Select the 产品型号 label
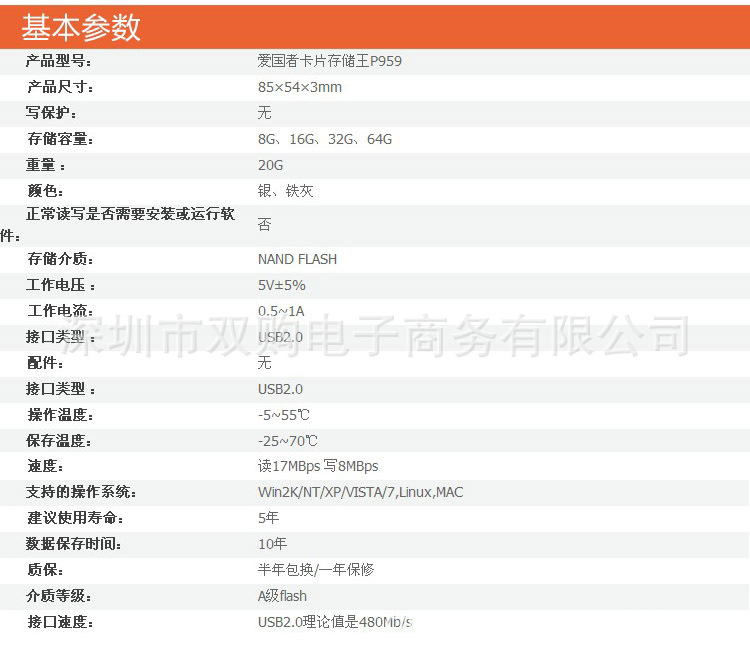This screenshot has height=654, width=750. (x=58, y=61)
